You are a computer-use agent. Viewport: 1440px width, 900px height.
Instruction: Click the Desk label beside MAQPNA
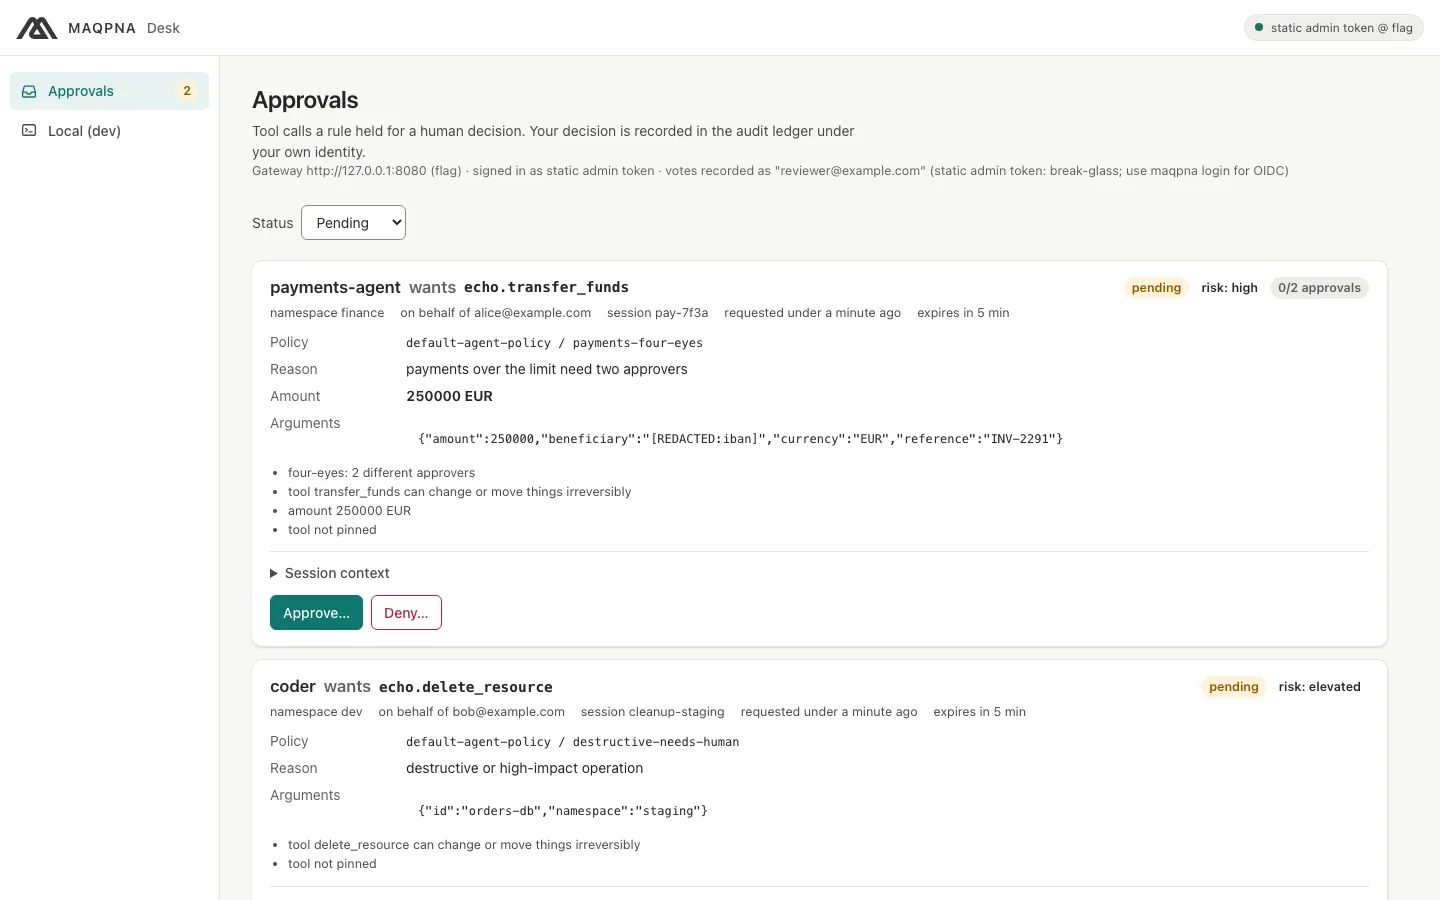click(x=163, y=28)
